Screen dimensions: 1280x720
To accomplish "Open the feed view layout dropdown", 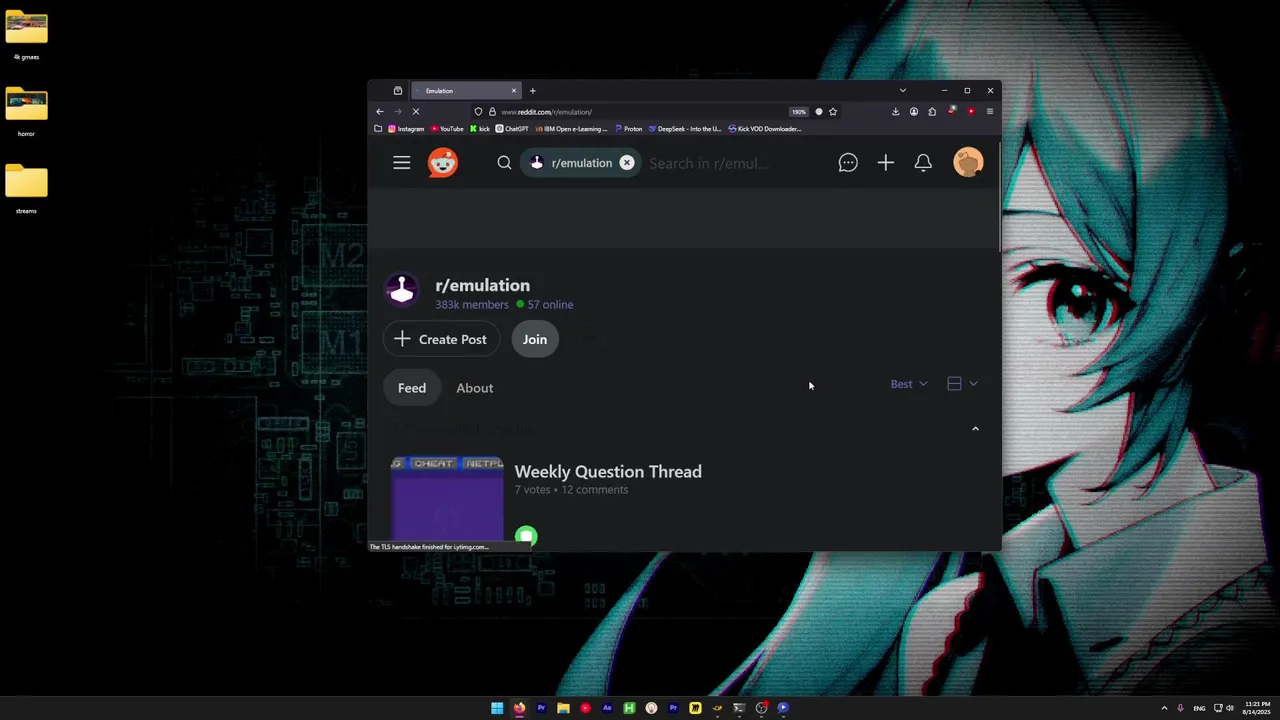I will (962, 384).
